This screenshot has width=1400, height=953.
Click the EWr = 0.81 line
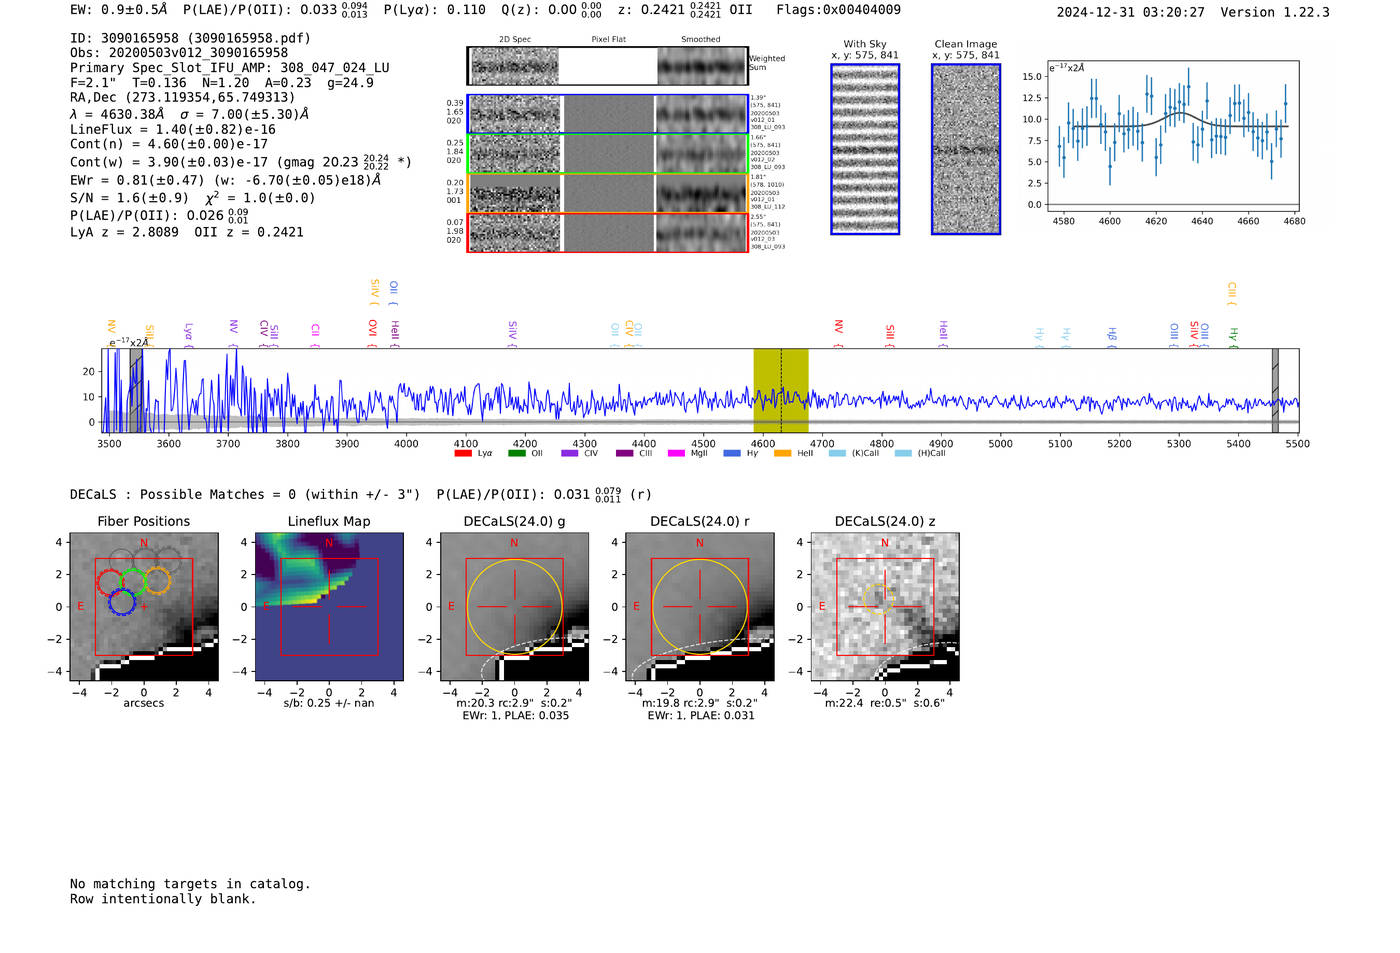pos(225,180)
